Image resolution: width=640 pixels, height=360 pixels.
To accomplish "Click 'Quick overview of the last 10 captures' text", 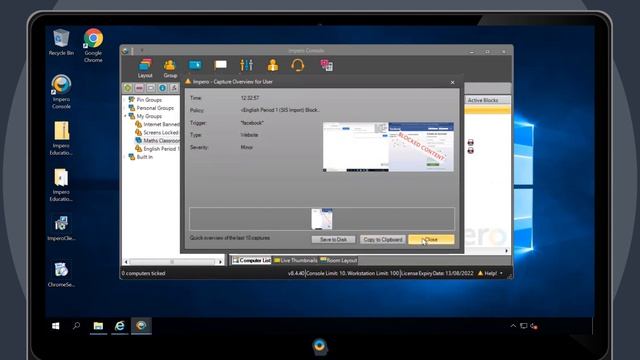I will (x=230, y=238).
